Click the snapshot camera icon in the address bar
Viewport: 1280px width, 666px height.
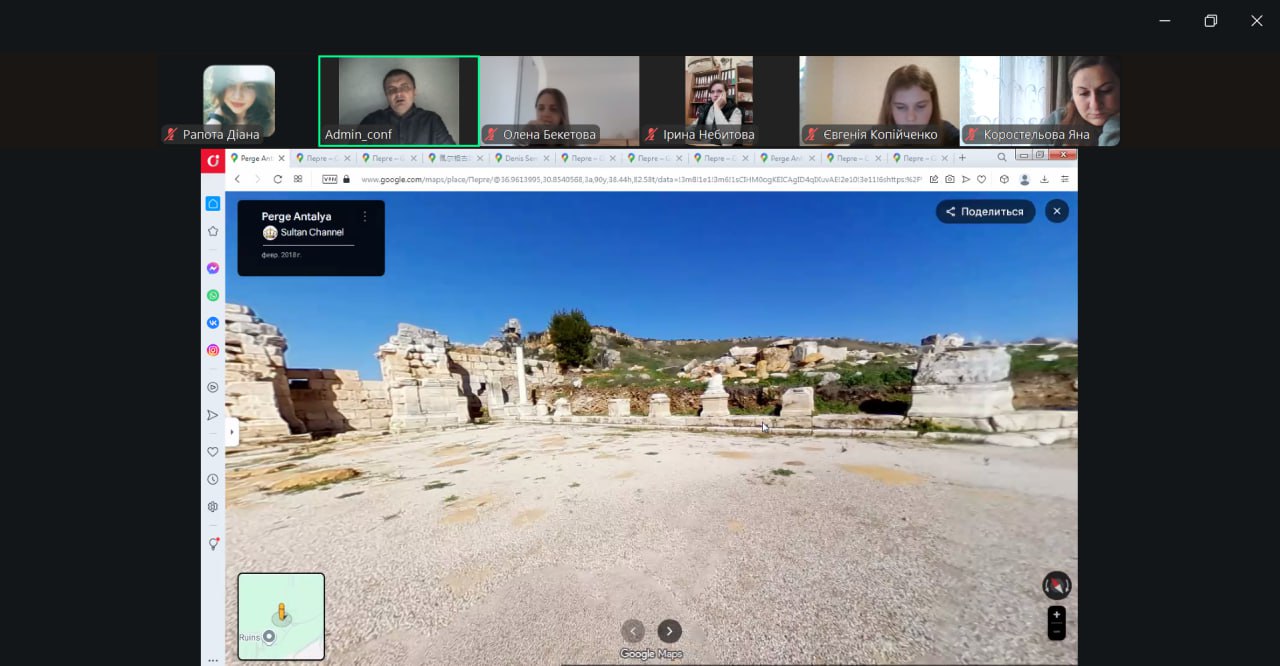tap(949, 179)
